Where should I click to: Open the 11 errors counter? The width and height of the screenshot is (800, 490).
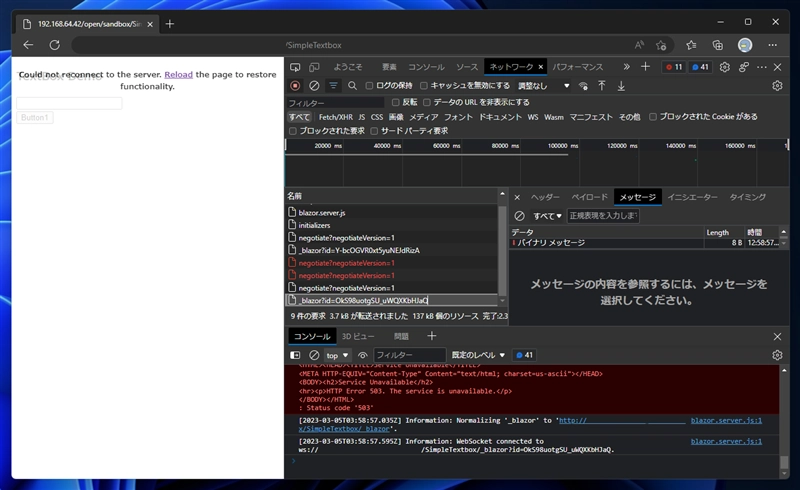click(674, 67)
